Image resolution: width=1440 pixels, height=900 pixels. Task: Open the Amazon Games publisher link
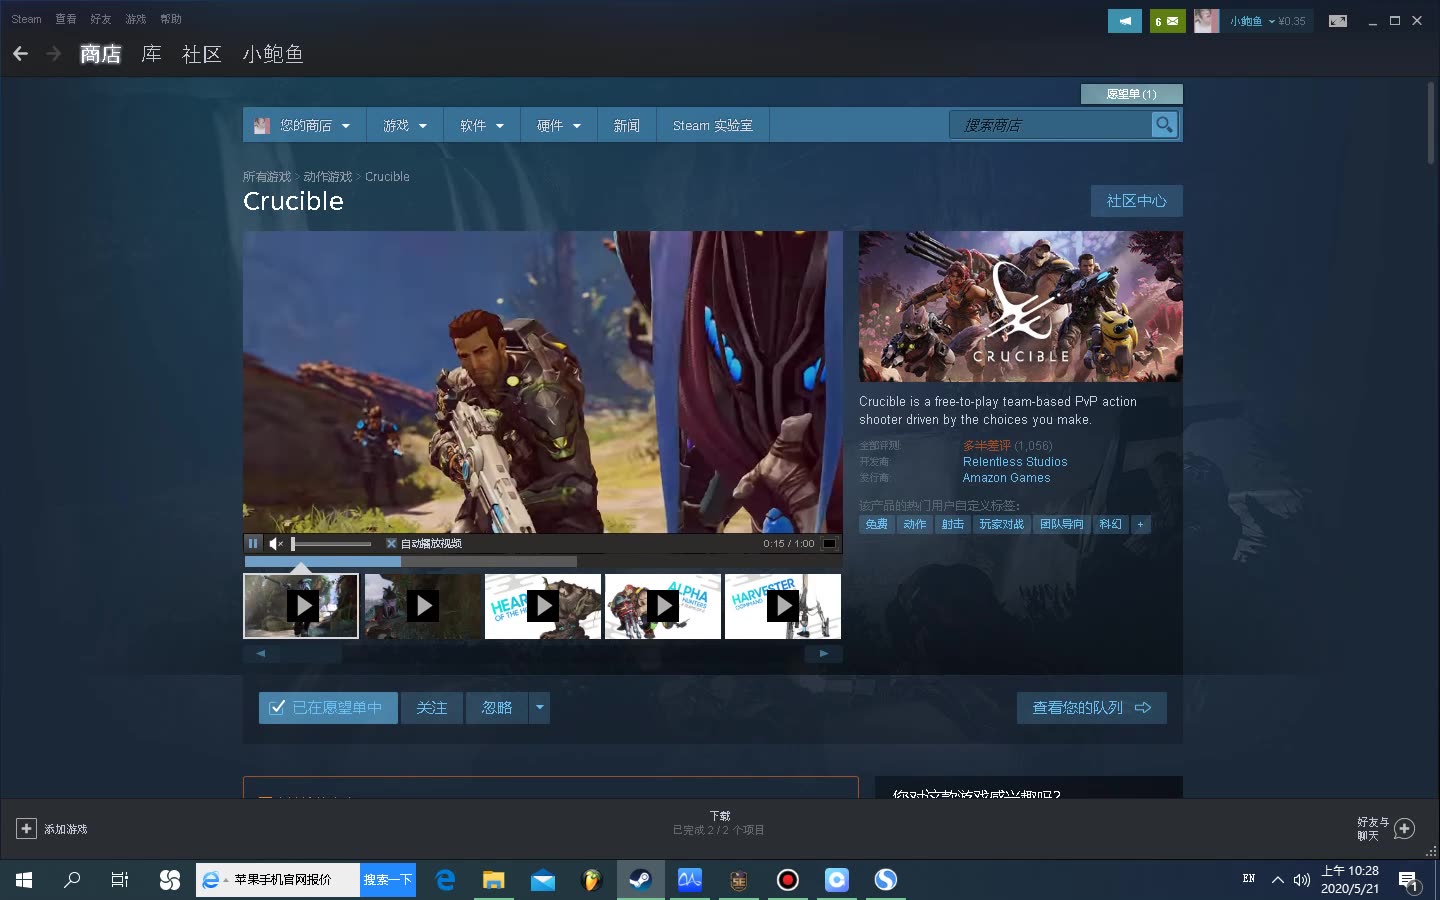pos(1006,478)
